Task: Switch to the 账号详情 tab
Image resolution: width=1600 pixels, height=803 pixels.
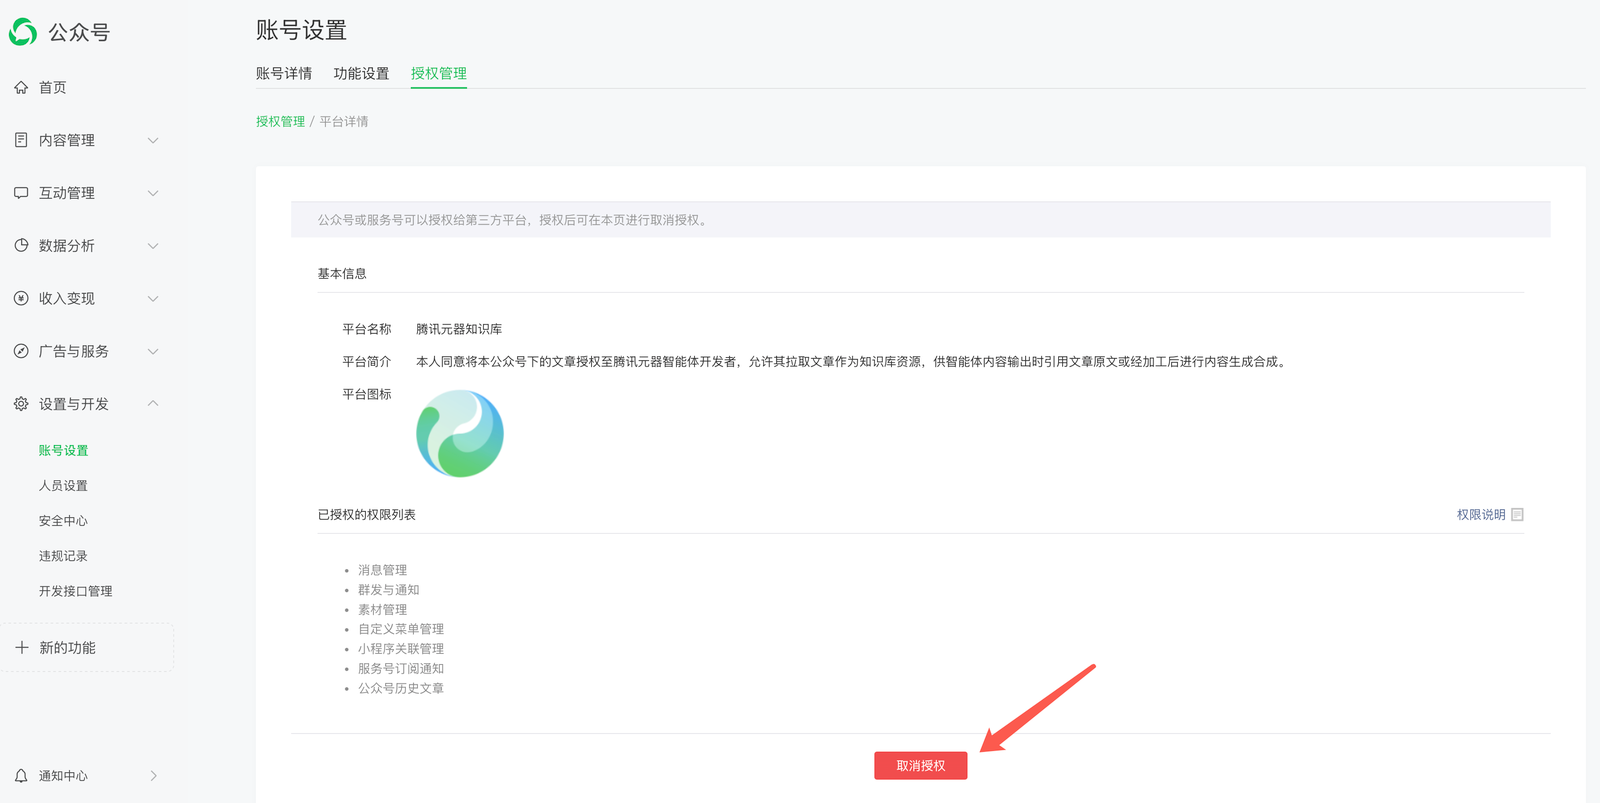Action: pos(284,73)
